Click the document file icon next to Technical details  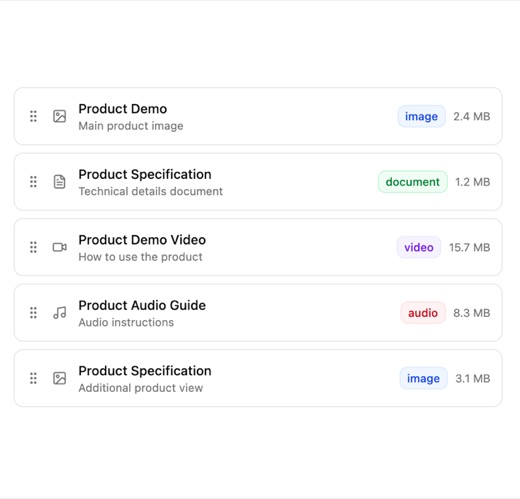click(x=60, y=182)
